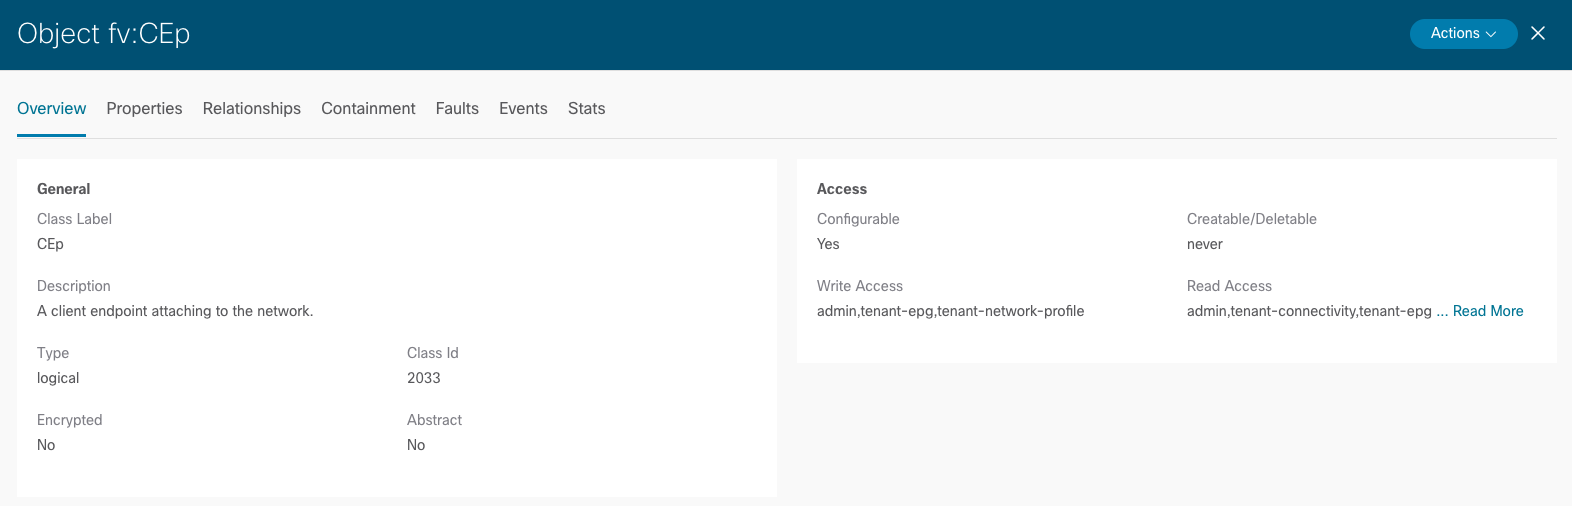Open the Actions dropdown menu
Screen dimensions: 1572x506
[1463, 33]
